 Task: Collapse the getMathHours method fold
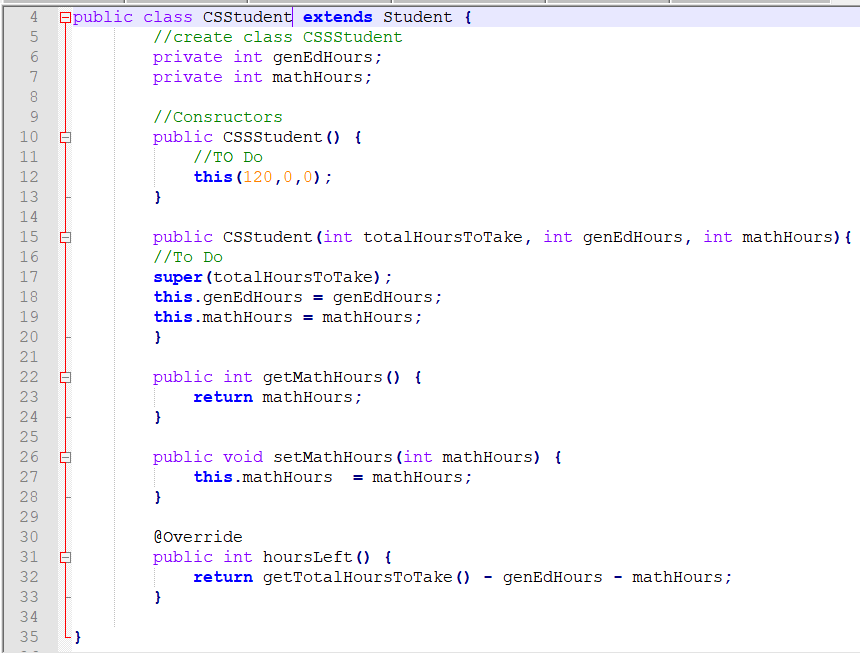pos(64,377)
